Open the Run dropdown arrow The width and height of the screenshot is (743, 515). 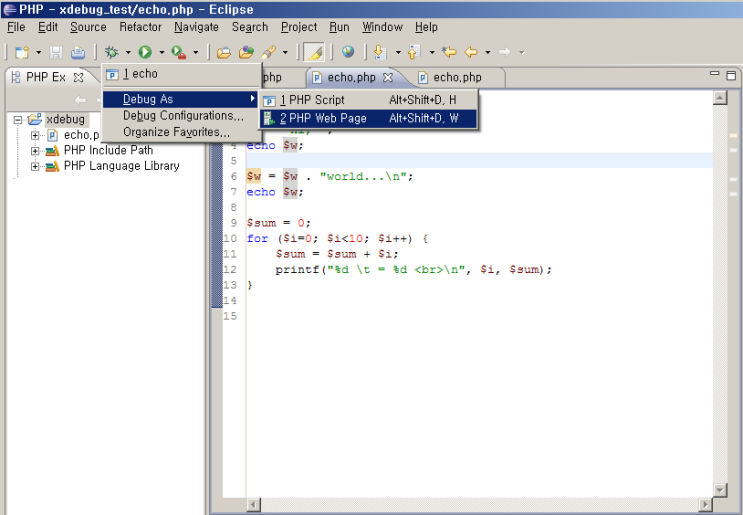[x=162, y=52]
